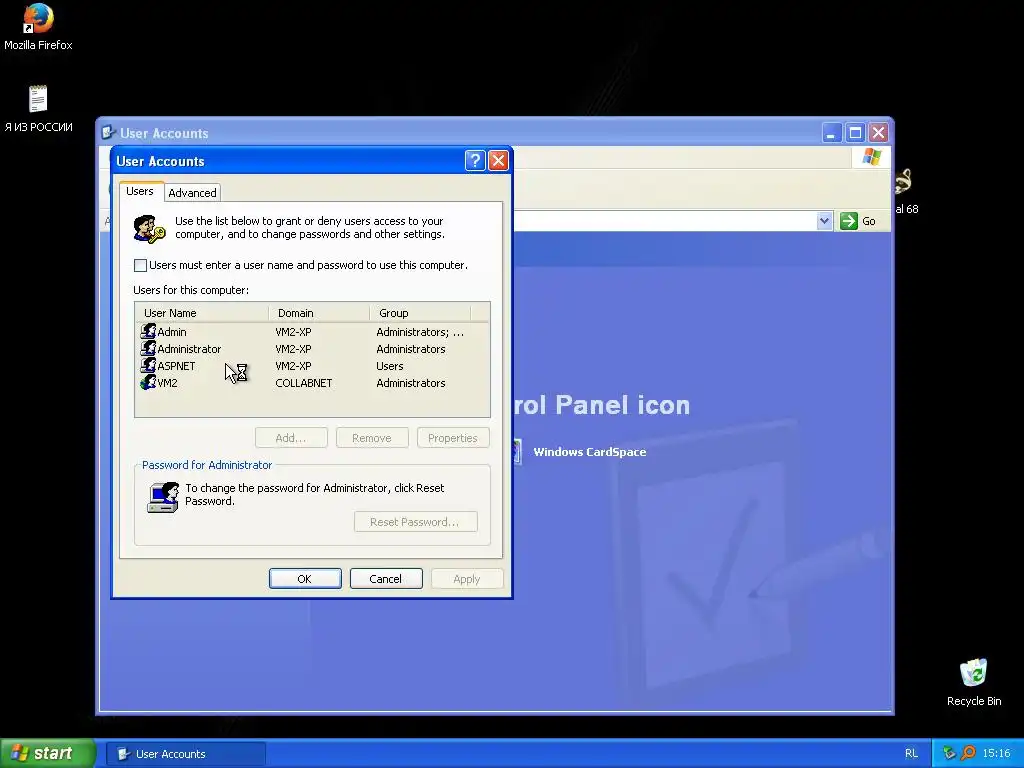Toggle 'Users must enter a user name and password' checkbox
The width and height of the screenshot is (1024, 768).
click(140, 265)
